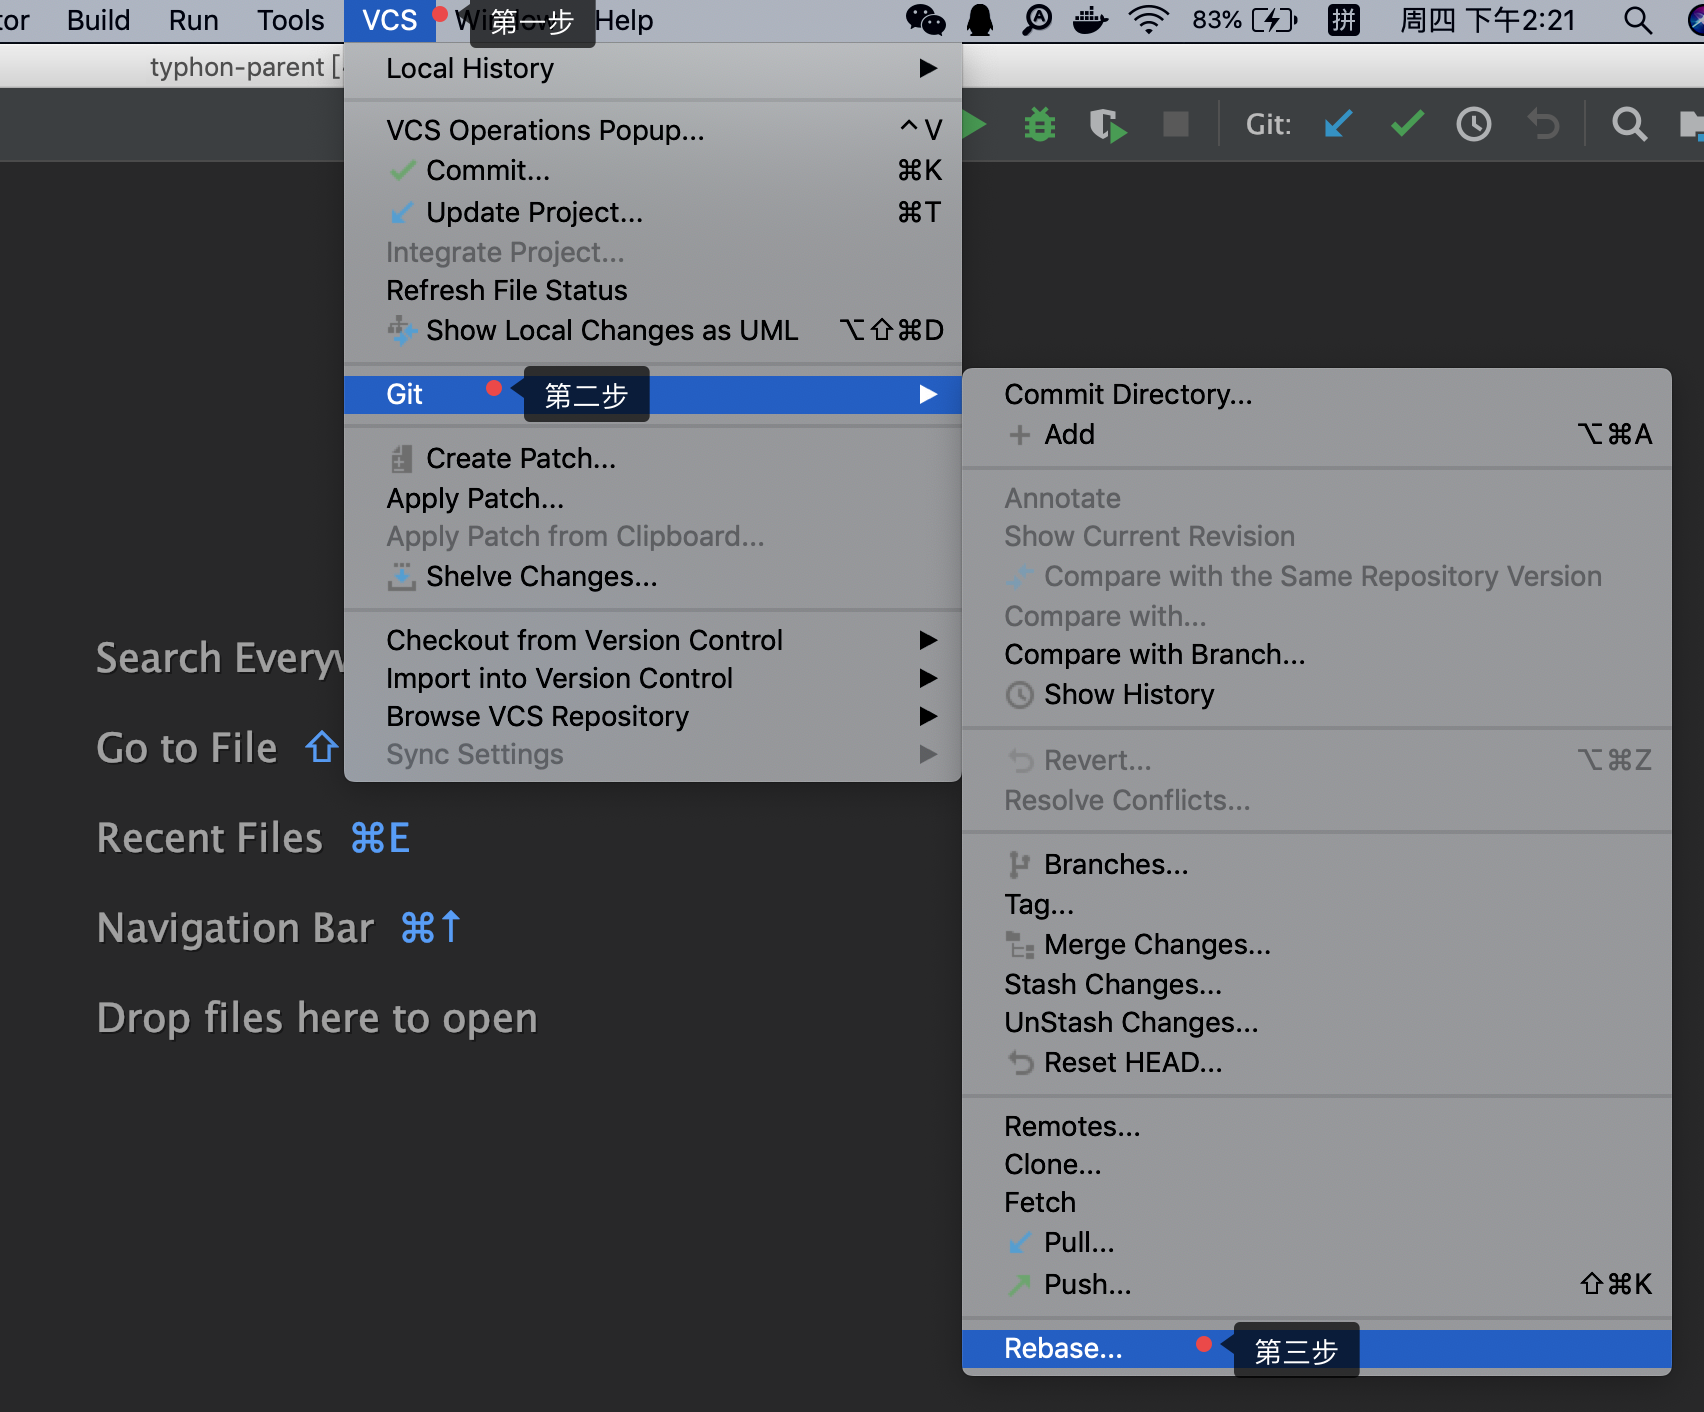Select Show History in Git submenu

click(x=1317, y=694)
